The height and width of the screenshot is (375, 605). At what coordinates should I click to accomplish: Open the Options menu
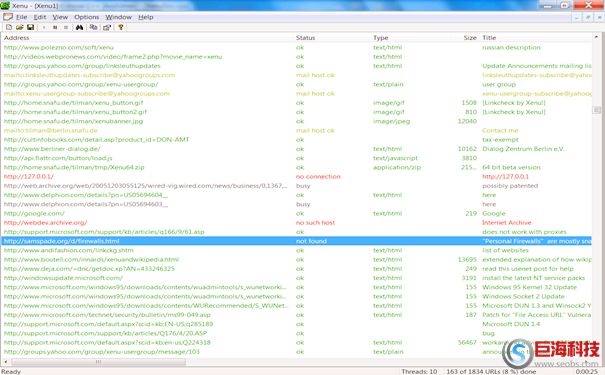(x=86, y=17)
